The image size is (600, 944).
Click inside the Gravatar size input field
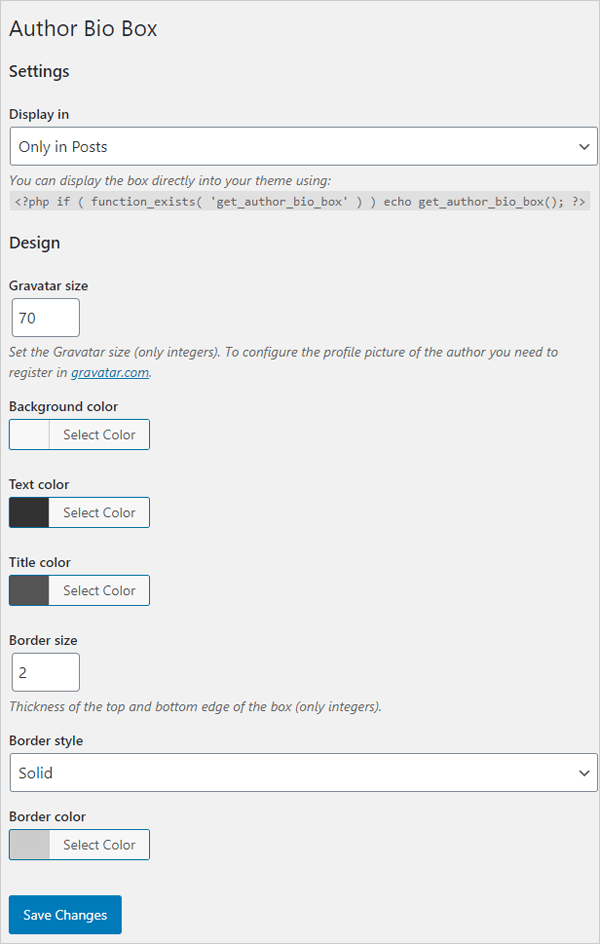coord(45,317)
